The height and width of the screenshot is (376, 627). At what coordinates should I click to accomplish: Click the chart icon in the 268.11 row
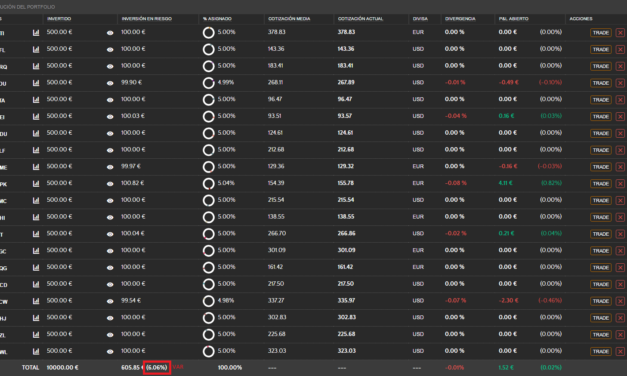coord(36,83)
